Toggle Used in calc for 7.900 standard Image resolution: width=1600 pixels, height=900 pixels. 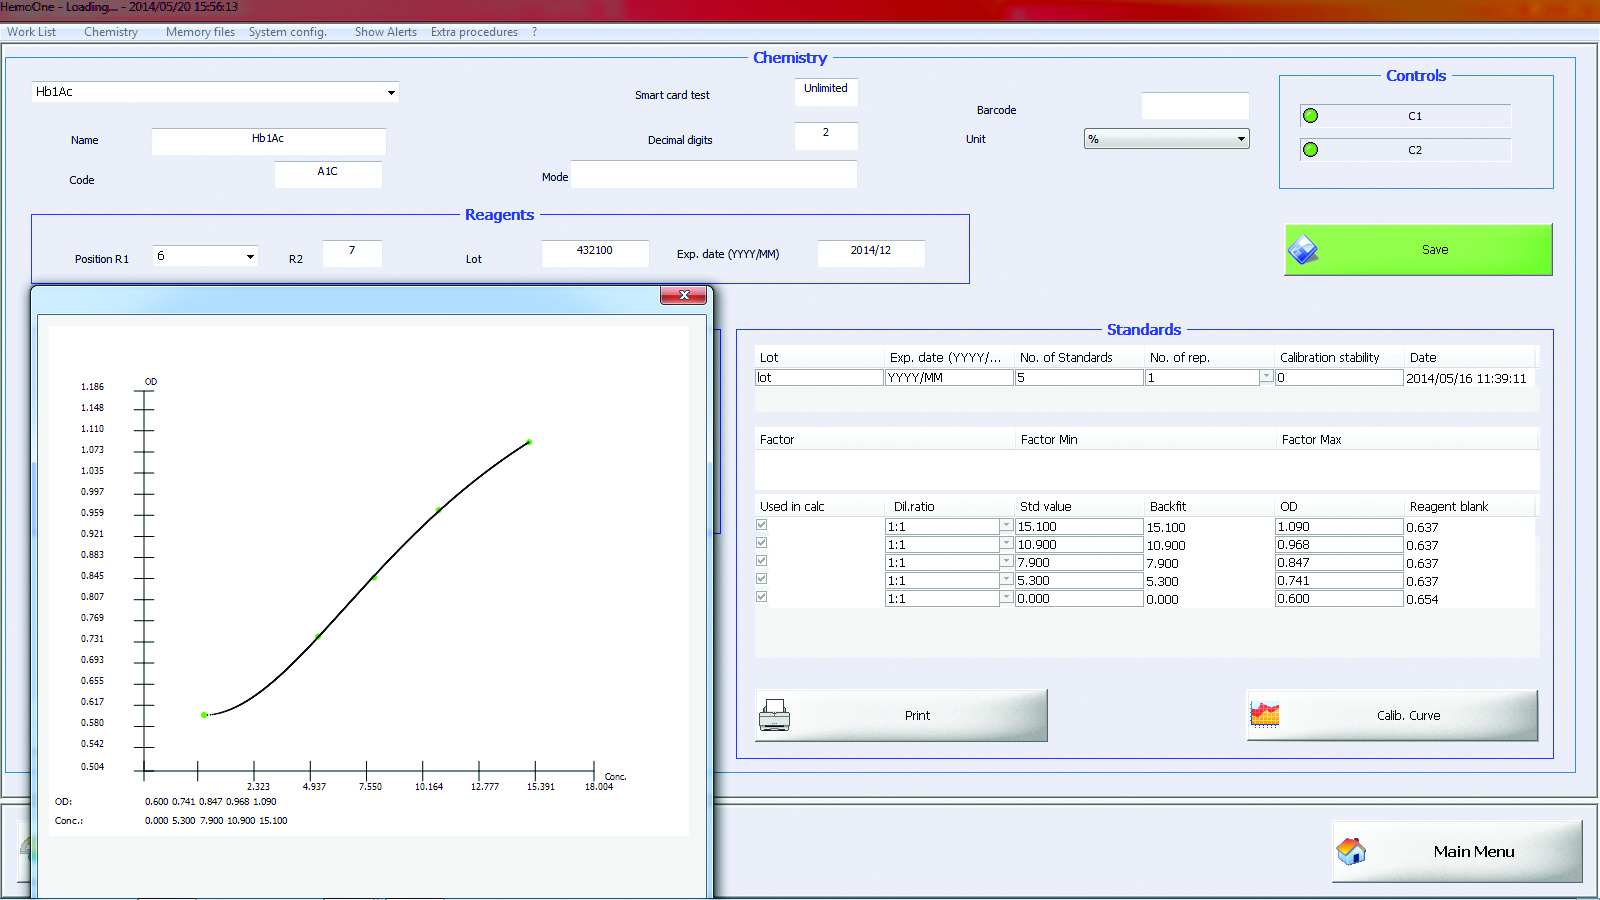[762, 561]
